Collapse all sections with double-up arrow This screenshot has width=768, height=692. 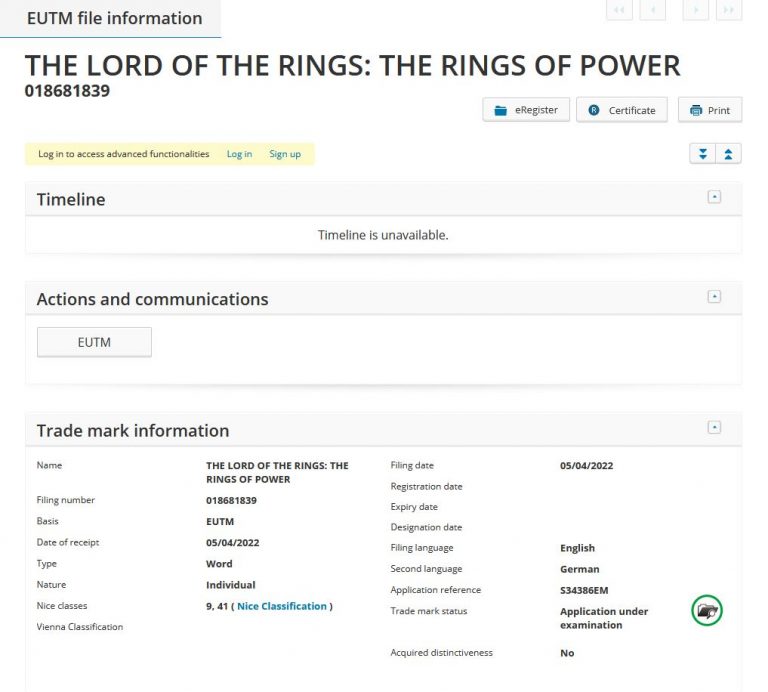tap(728, 154)
